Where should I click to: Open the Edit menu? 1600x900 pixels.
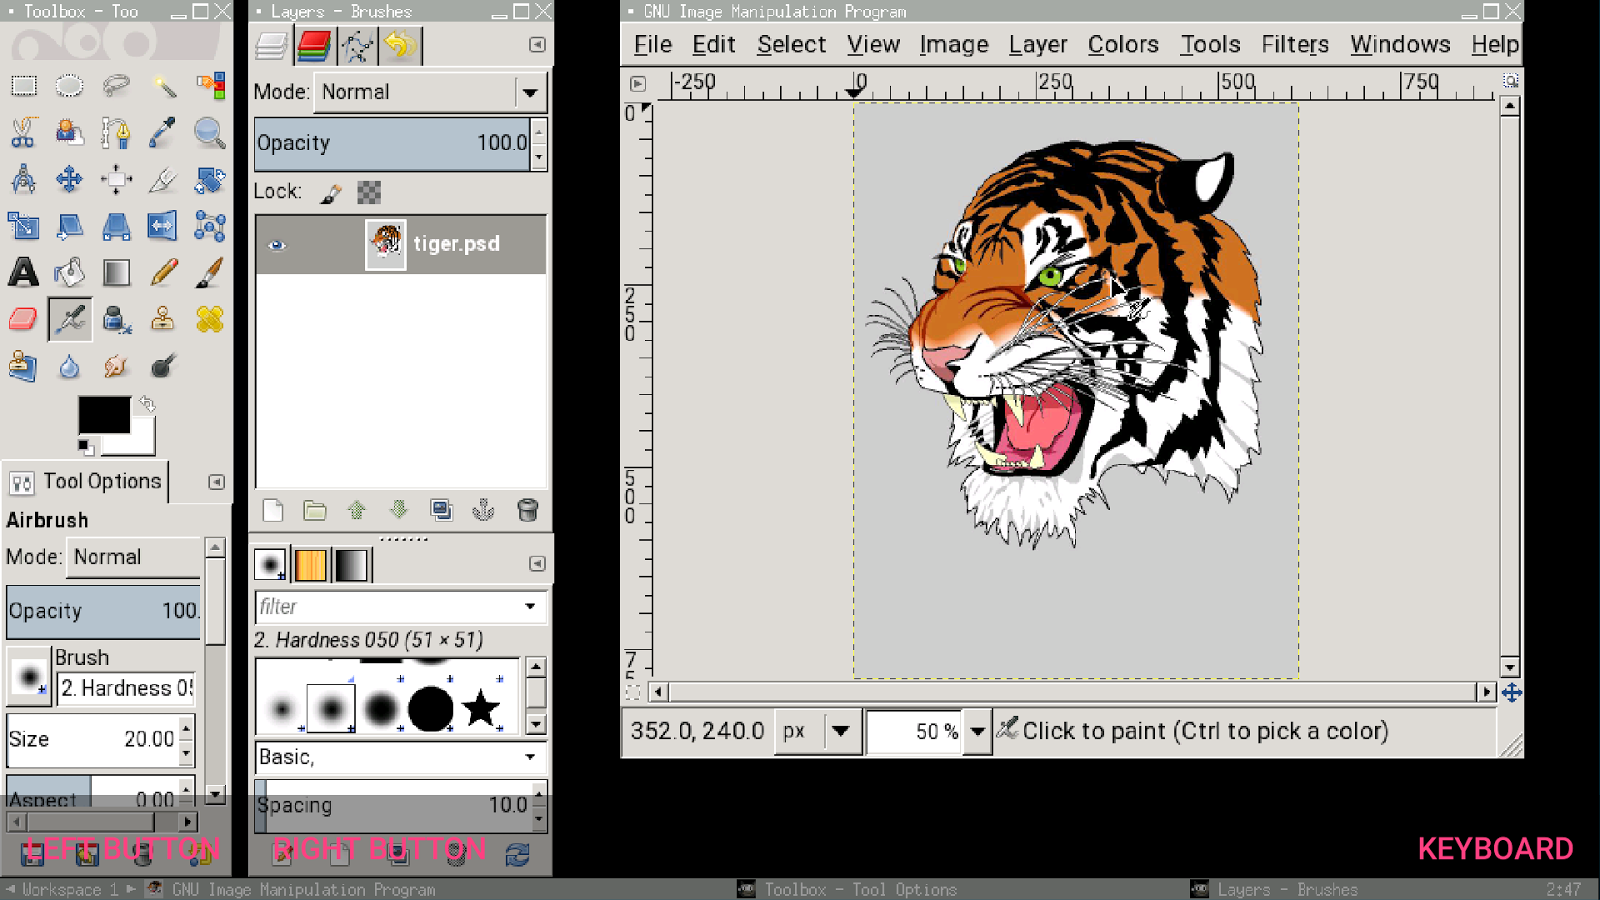pyautogui.click(x=714, y=45)
